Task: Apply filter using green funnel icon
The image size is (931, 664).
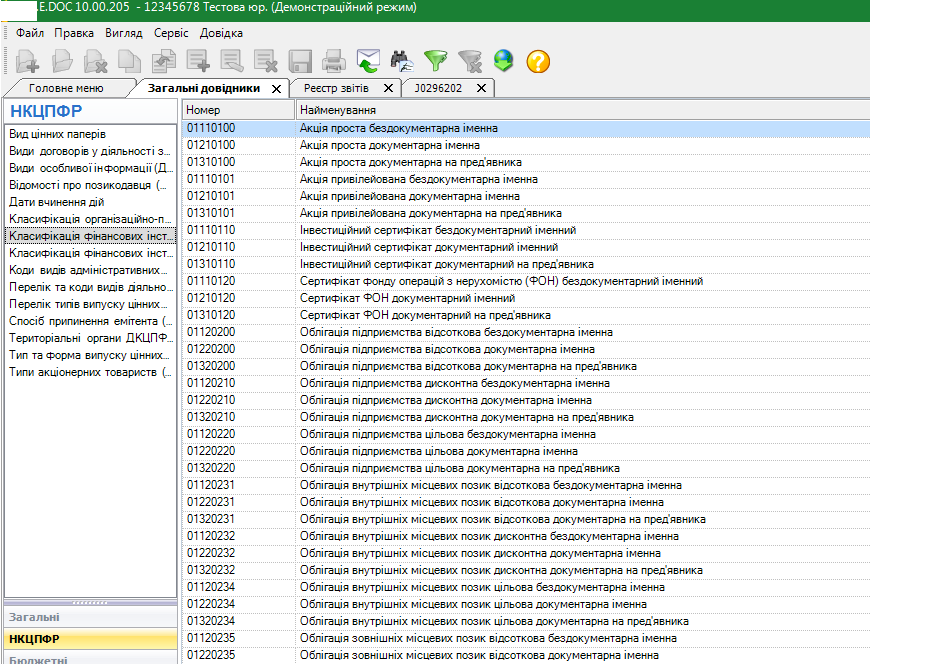Action: click(435, 62)
